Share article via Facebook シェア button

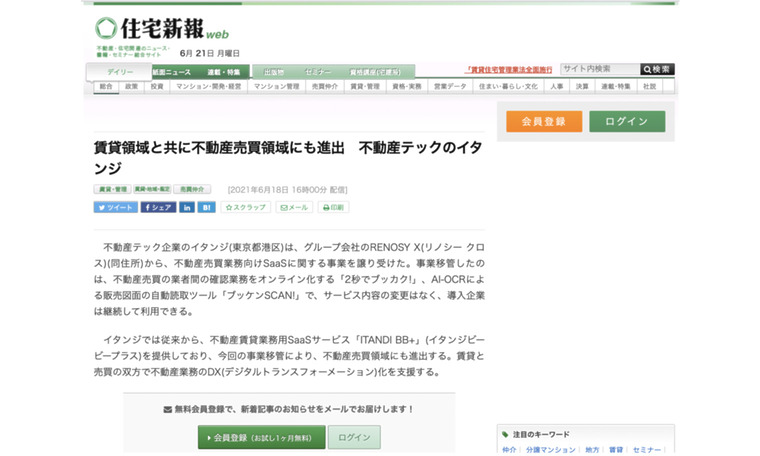[x=158, y=207]
